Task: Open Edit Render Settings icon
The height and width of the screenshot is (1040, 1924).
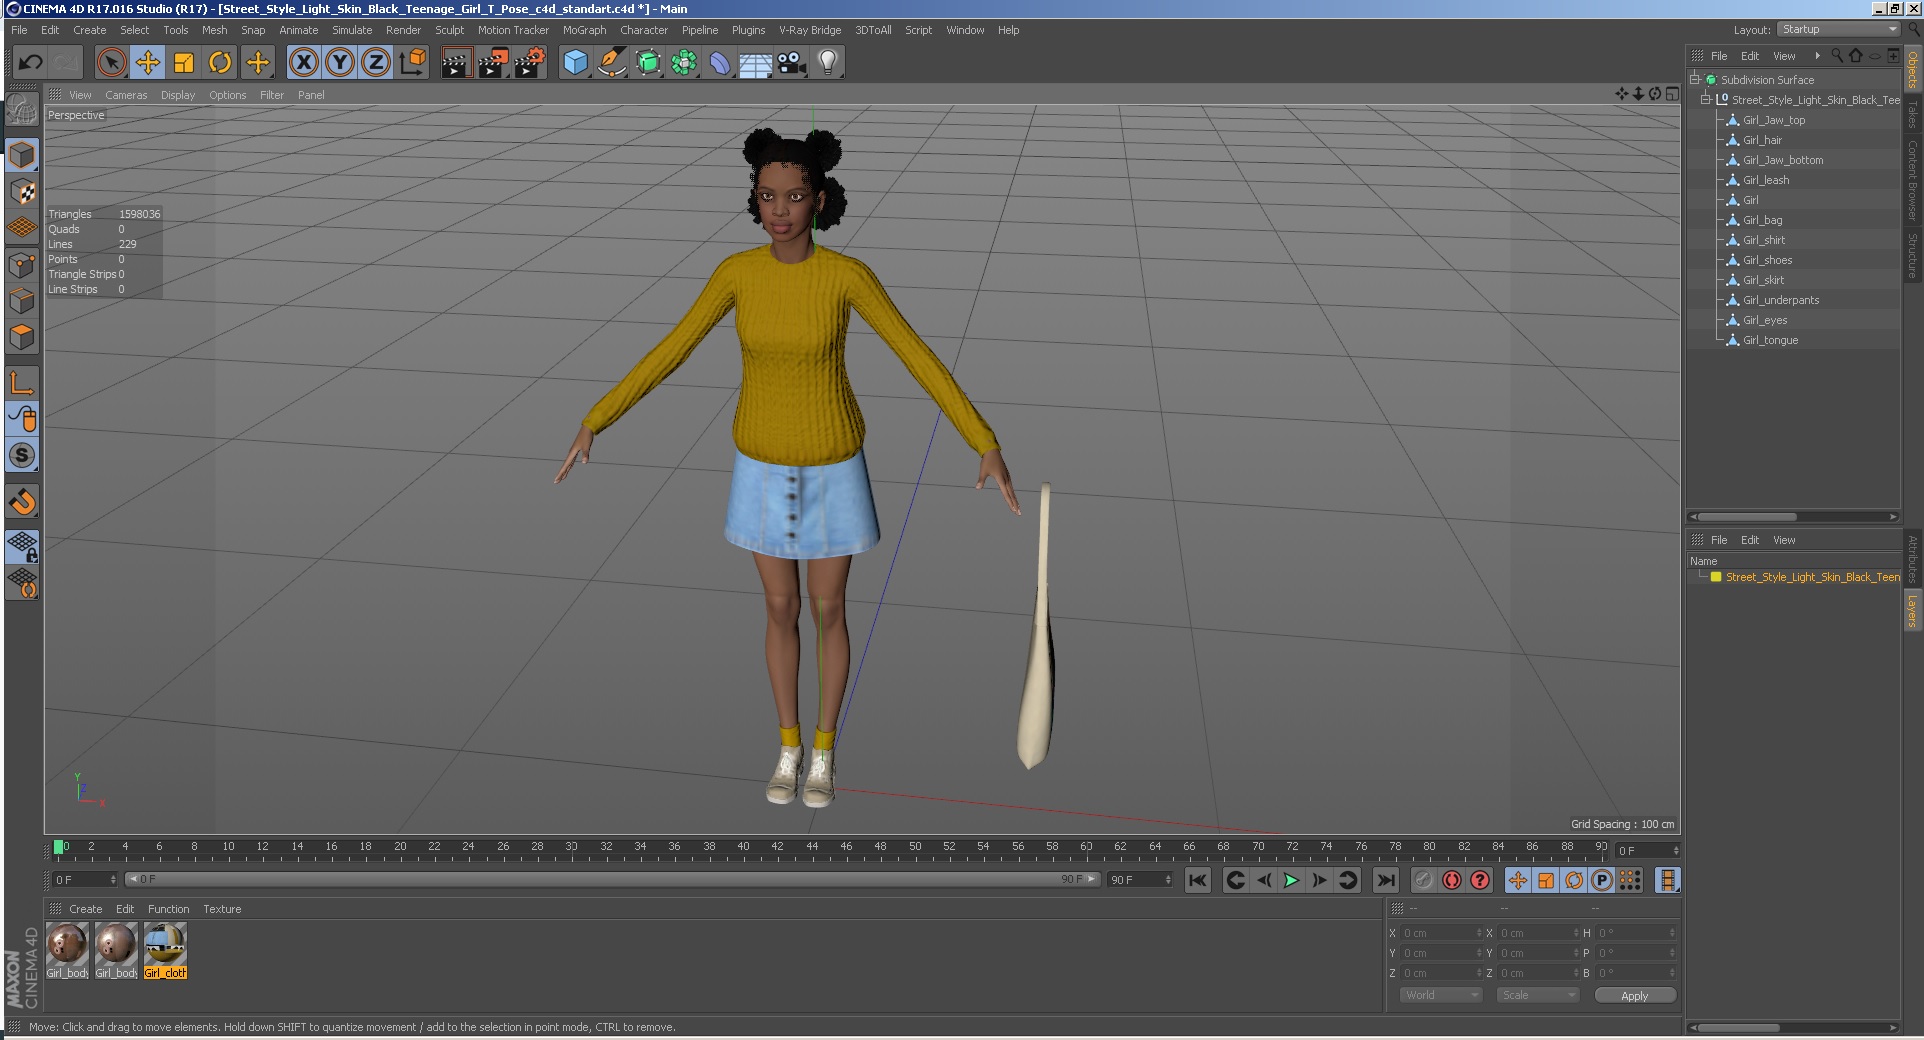Action: tap(530, 63)
